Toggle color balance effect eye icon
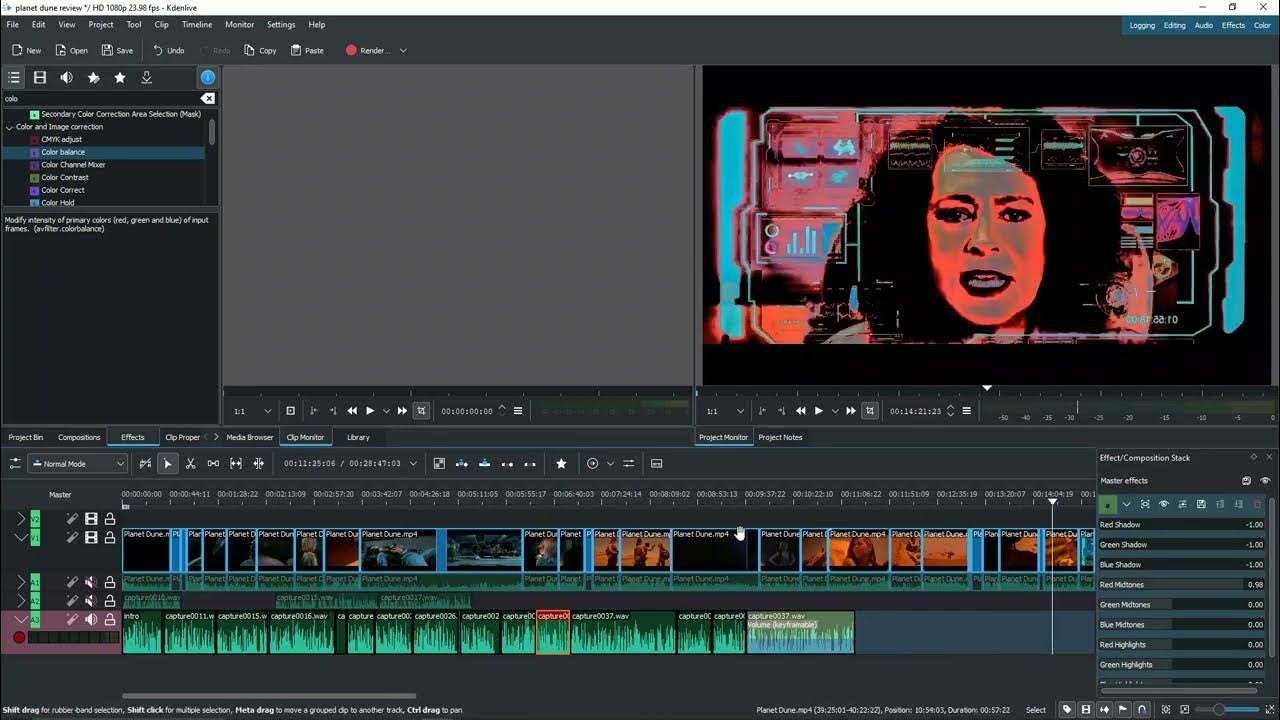Viewport: 1280px width, 720px height. tap(1164, 505)
